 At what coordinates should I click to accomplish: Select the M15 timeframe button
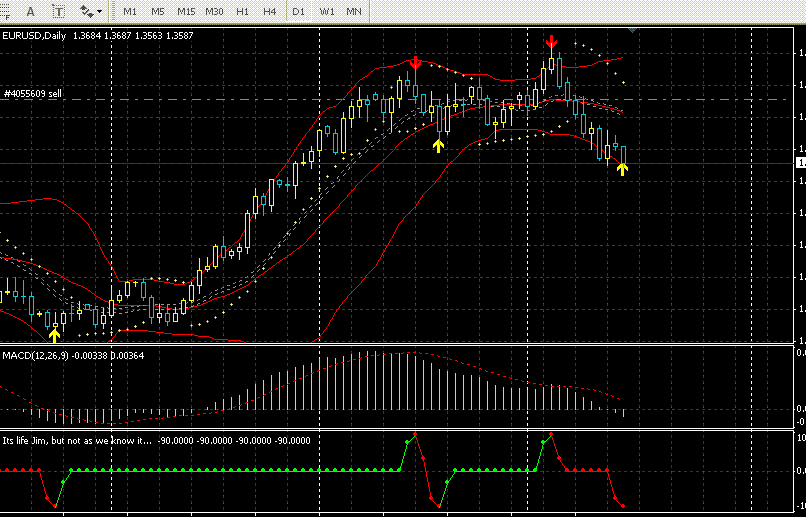click(186, 11)
